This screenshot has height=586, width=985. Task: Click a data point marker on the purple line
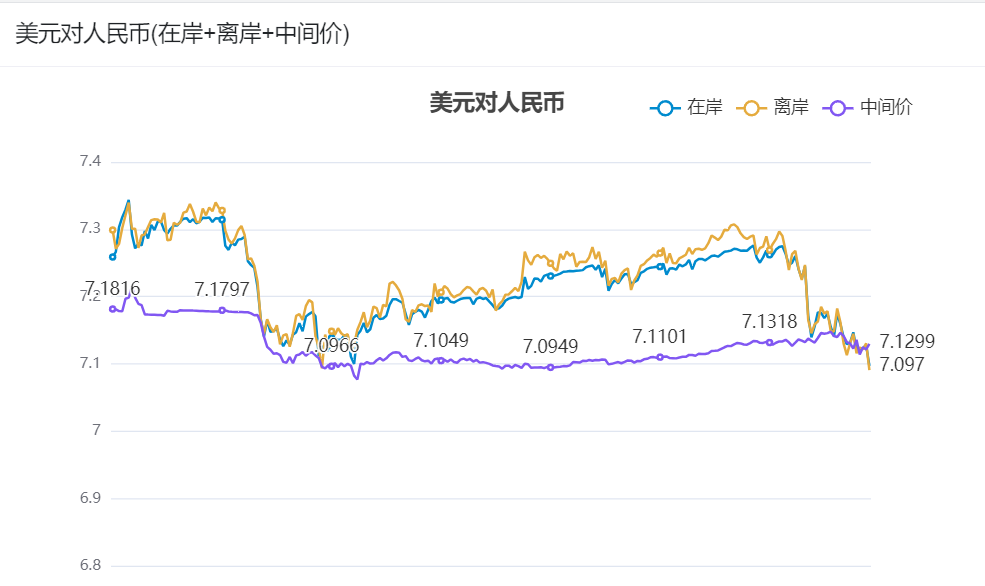point(550,367)
